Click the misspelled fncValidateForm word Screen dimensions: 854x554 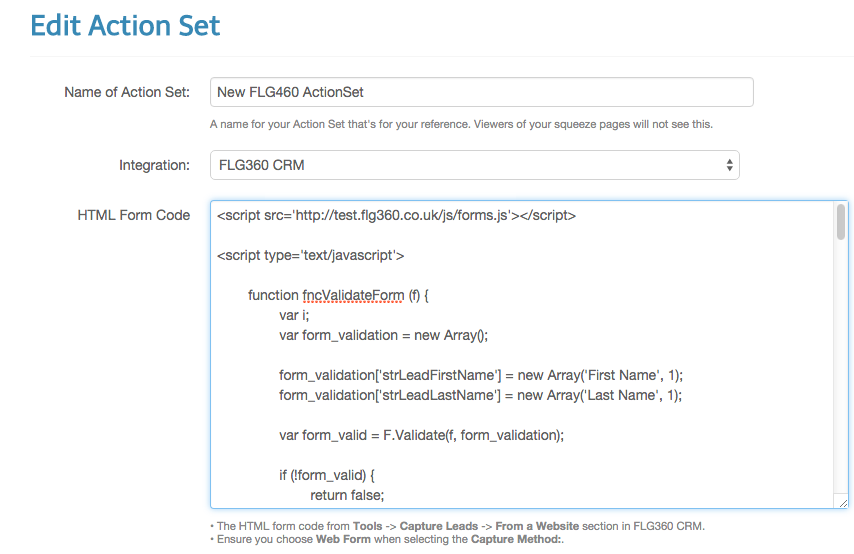click(x=353, y=295)
